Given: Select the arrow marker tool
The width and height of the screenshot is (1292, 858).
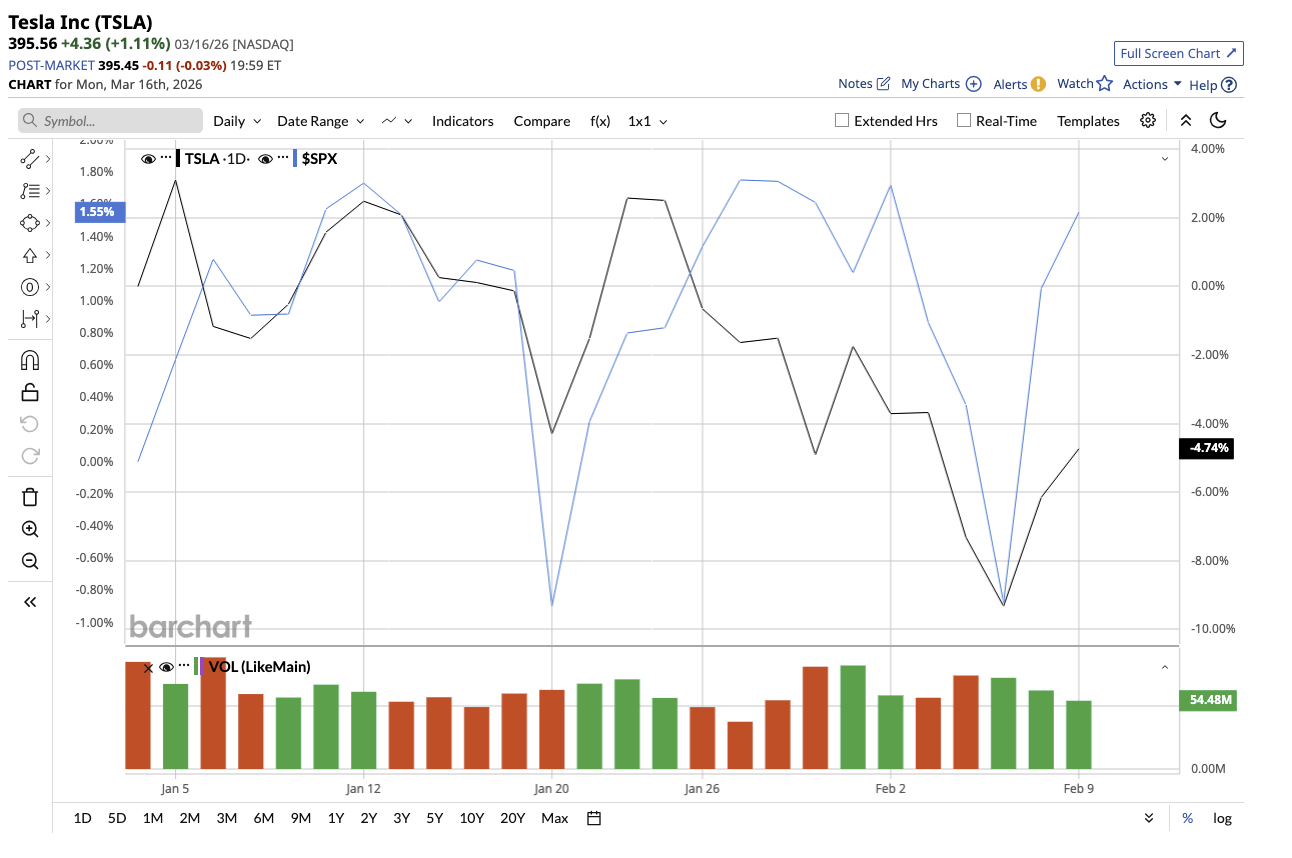Looking at the screenshot, I should pos(29,255).
